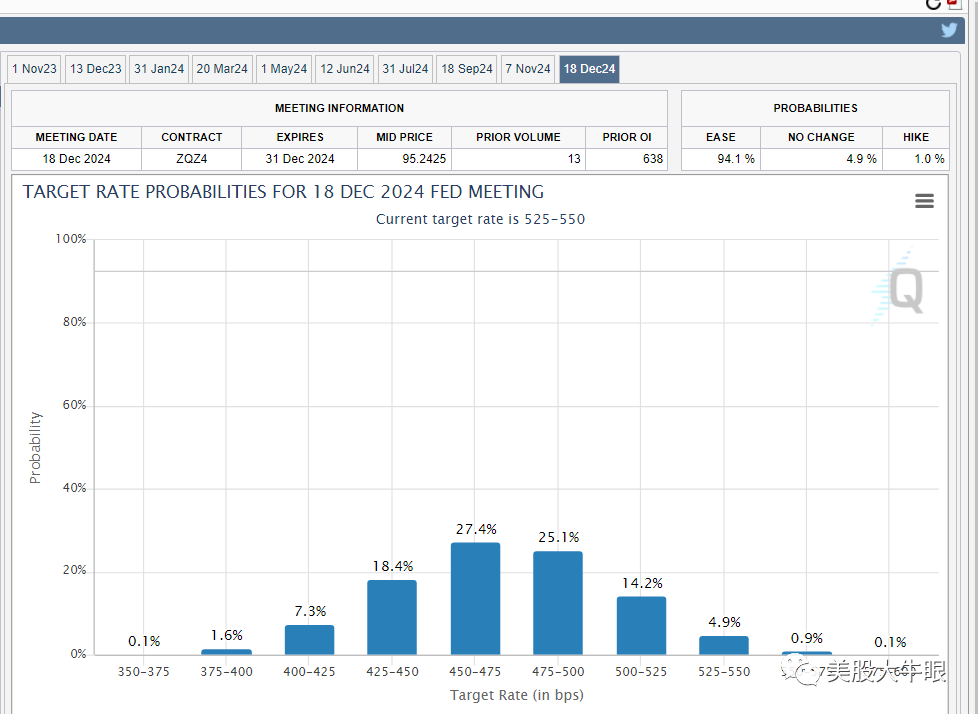Switch to the 20 Mar24 tab

click(222, 69)
